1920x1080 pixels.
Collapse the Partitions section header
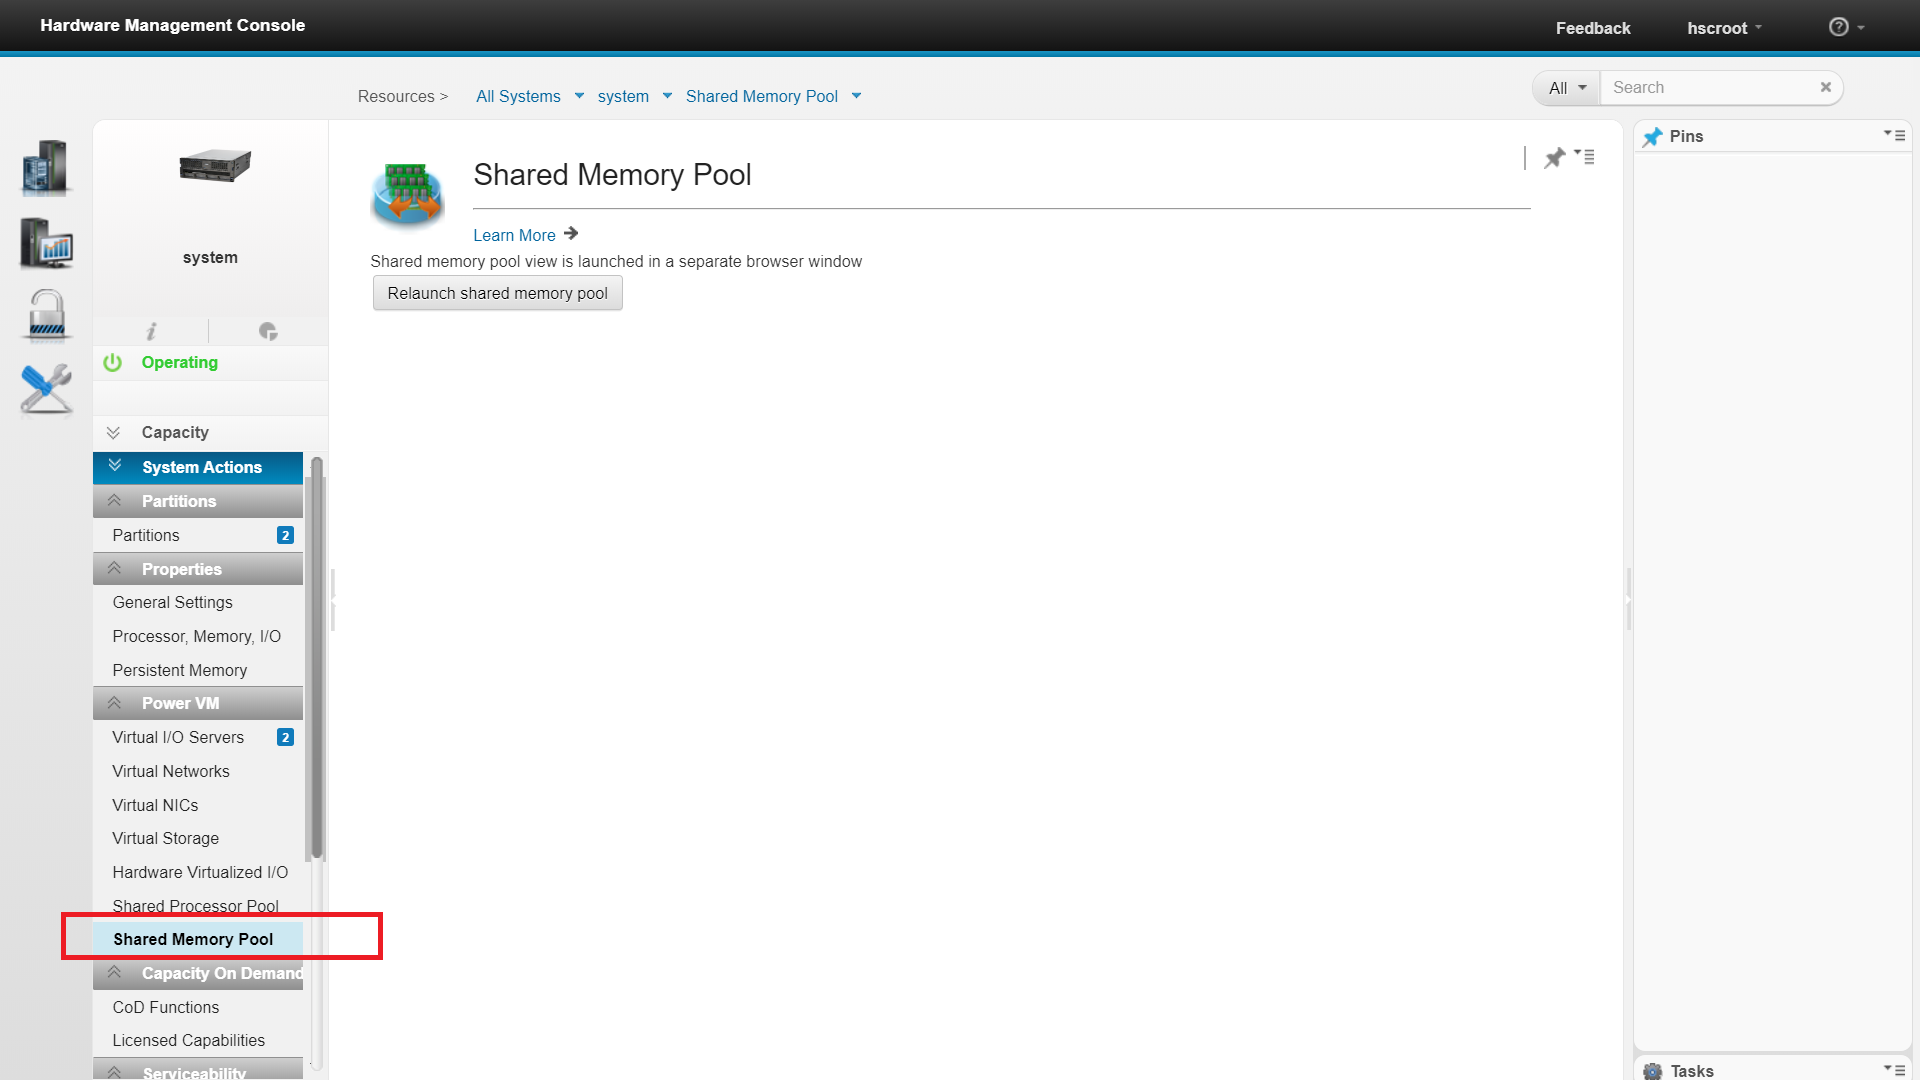[x=198, y=501]
